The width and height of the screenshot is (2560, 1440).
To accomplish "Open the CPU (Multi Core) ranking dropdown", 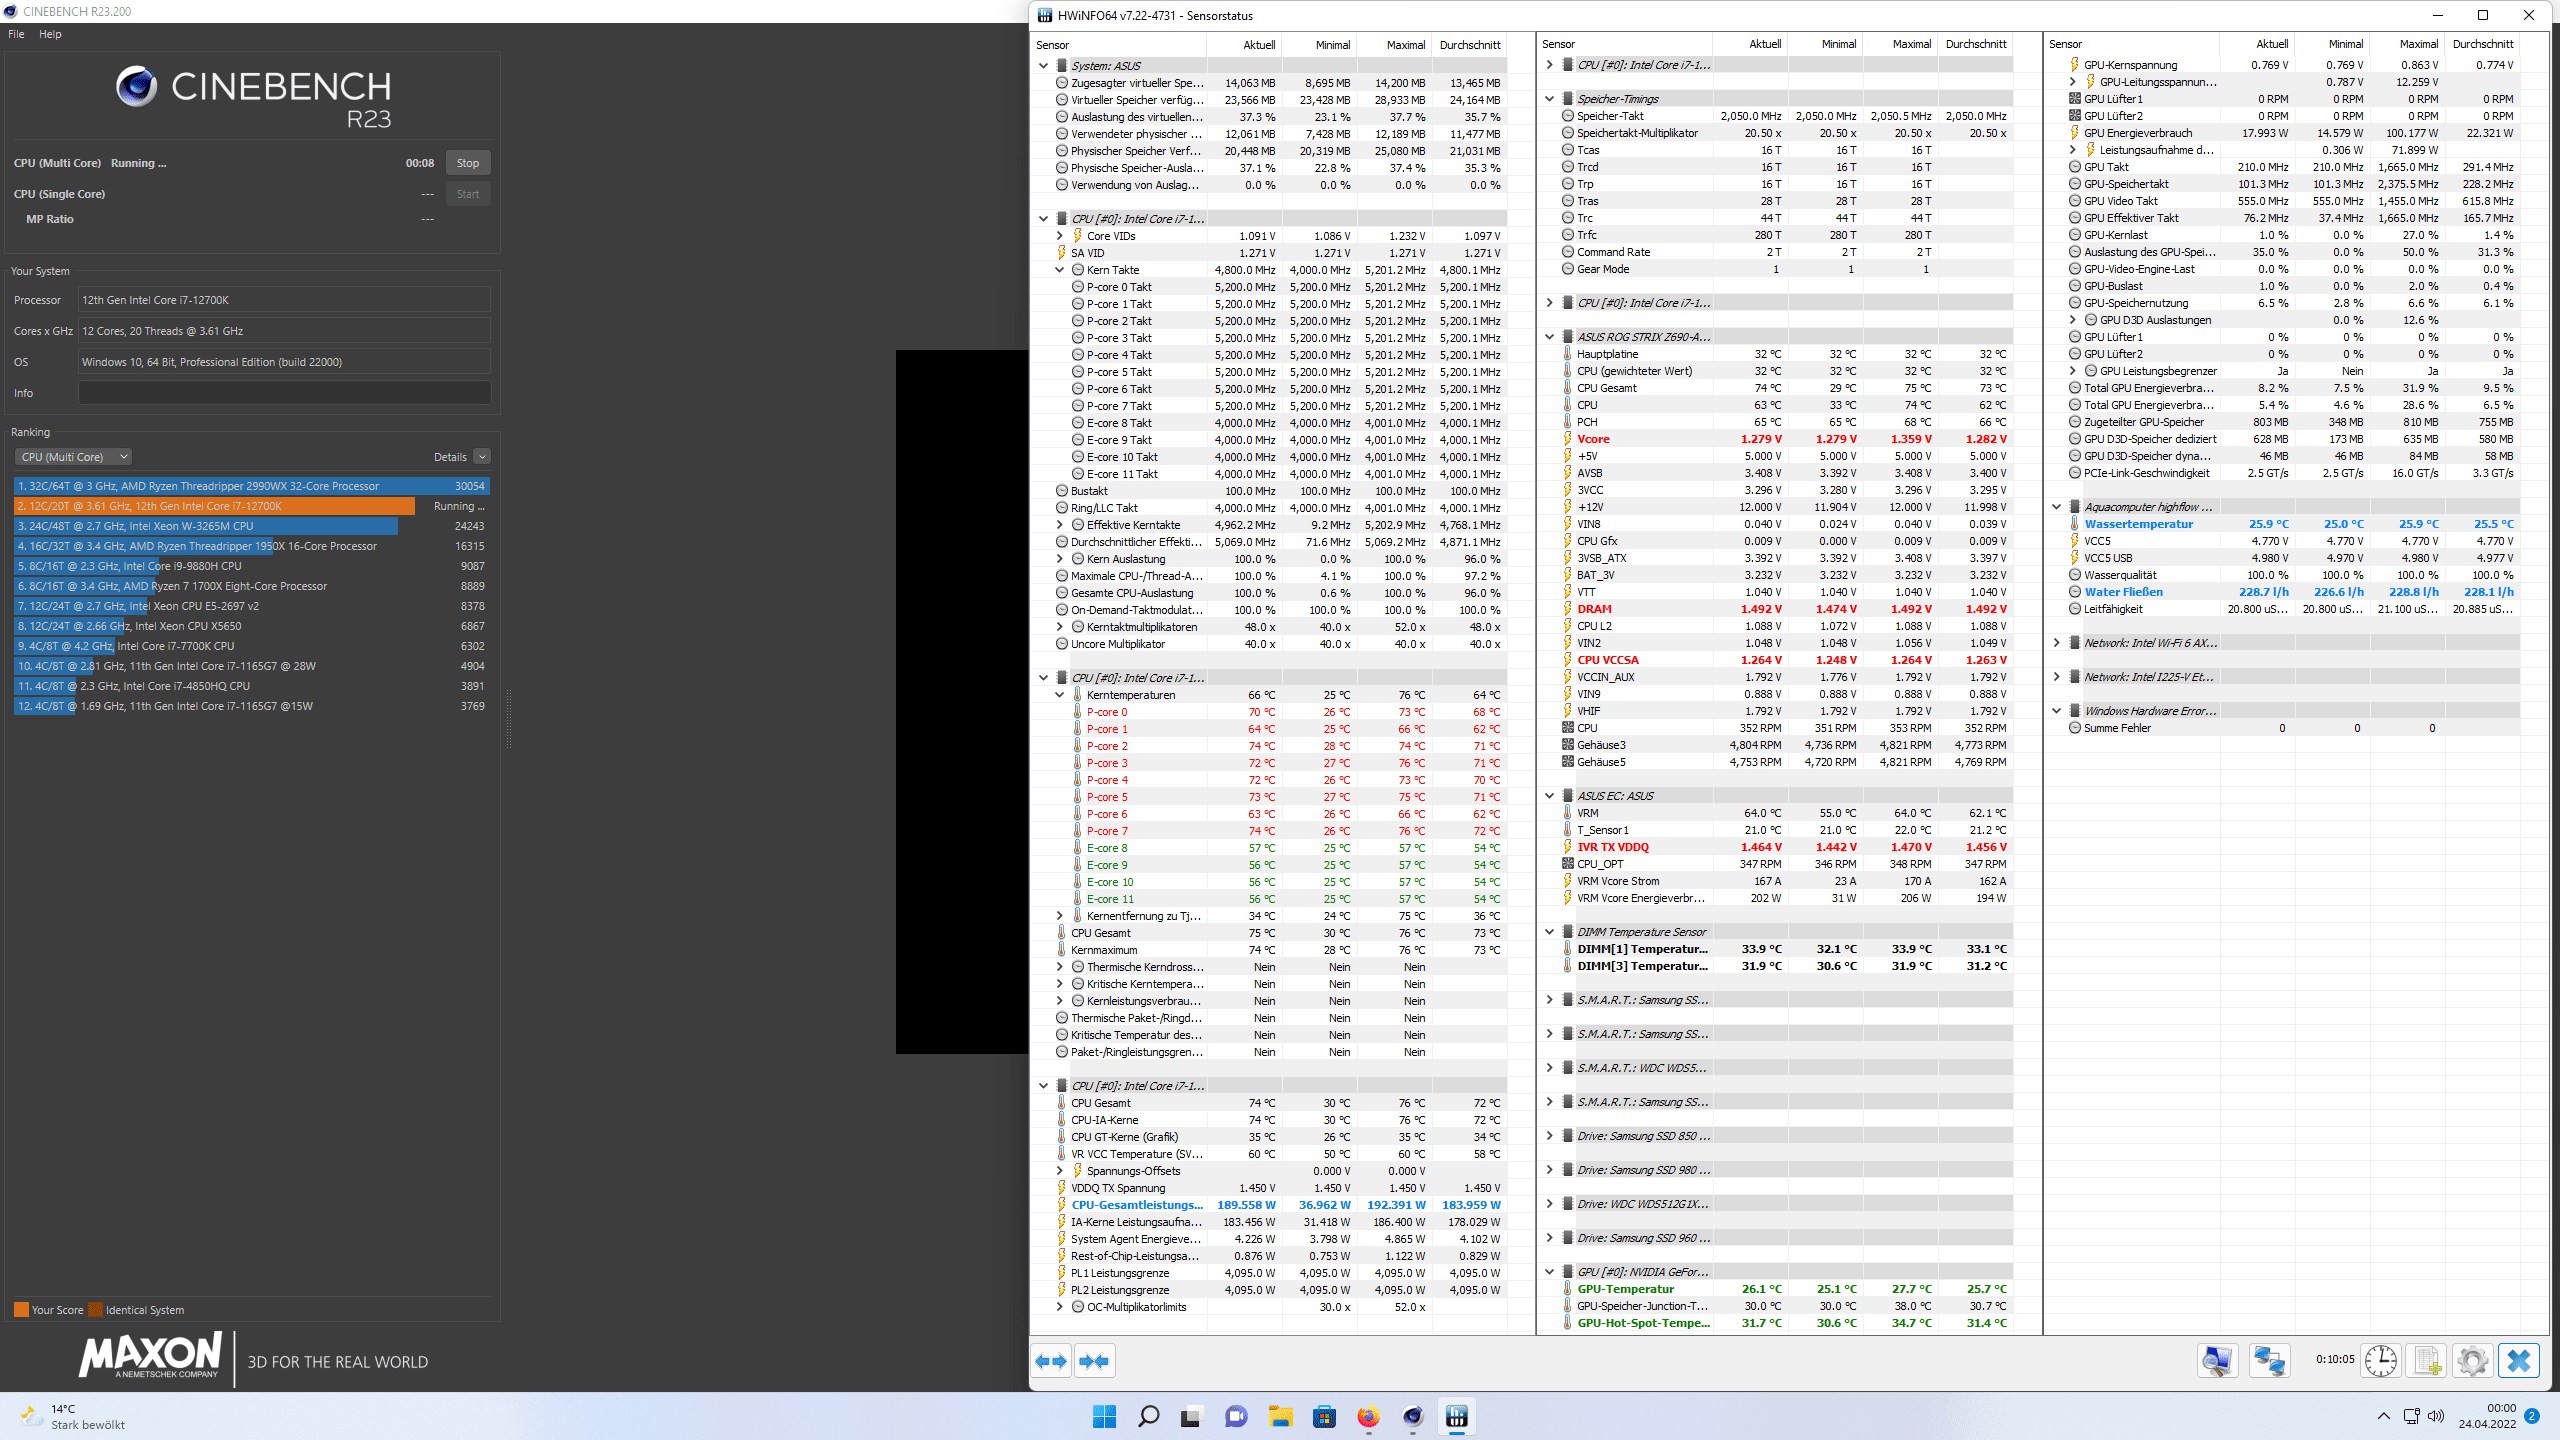I will point(73,457).
